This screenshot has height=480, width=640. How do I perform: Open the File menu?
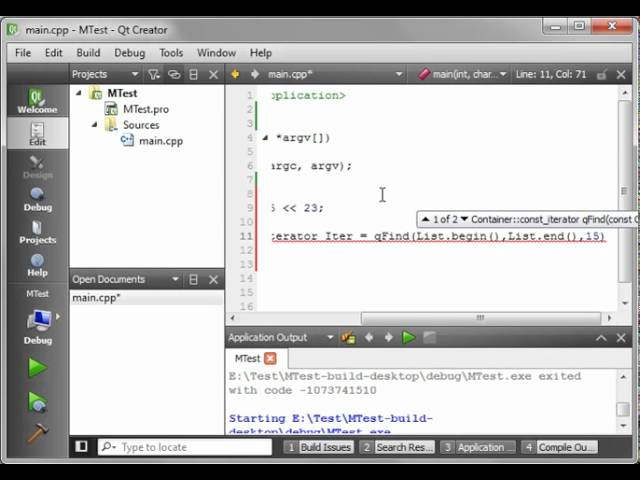click(23, 53)
